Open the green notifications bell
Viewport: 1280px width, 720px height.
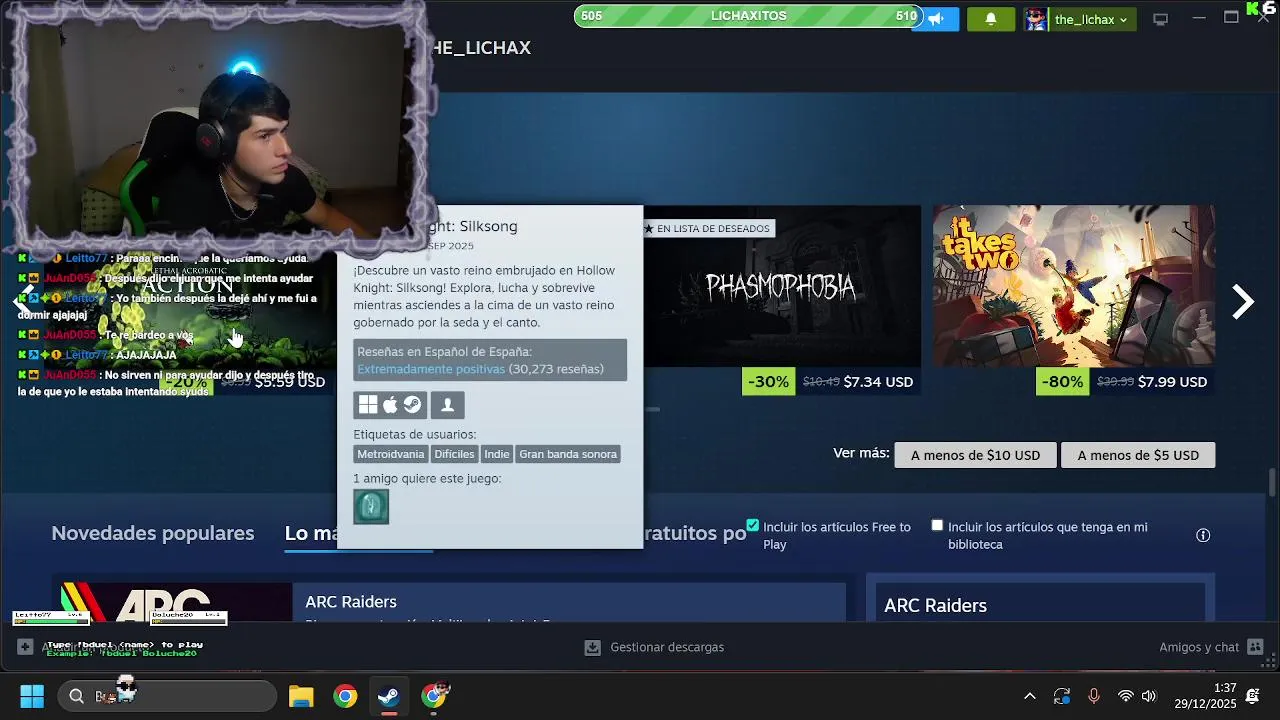coord(991,19)
